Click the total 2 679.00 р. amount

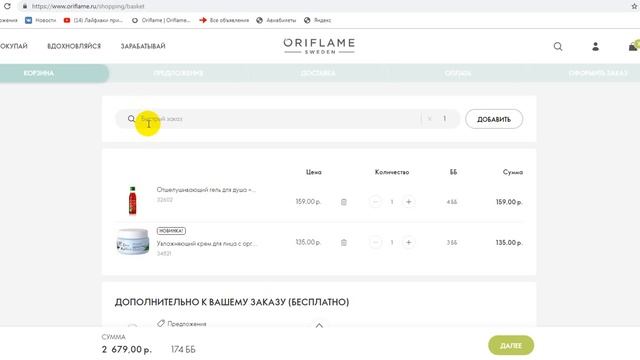coord(127,349)
